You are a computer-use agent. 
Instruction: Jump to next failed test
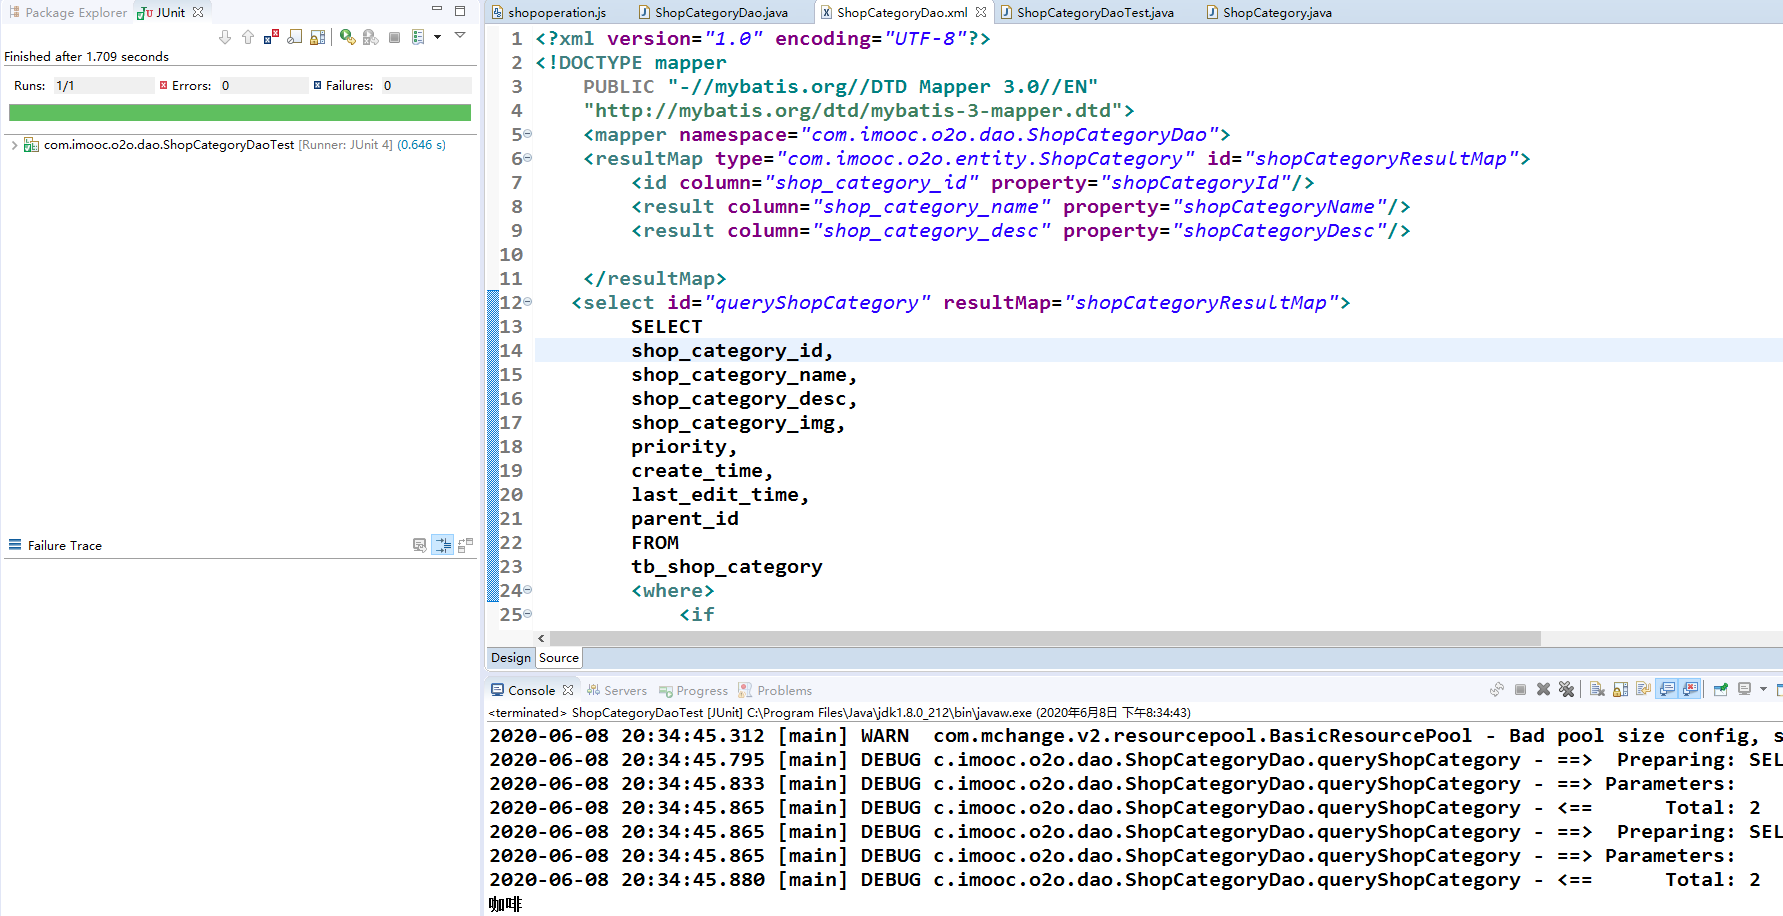click(225, 37)
